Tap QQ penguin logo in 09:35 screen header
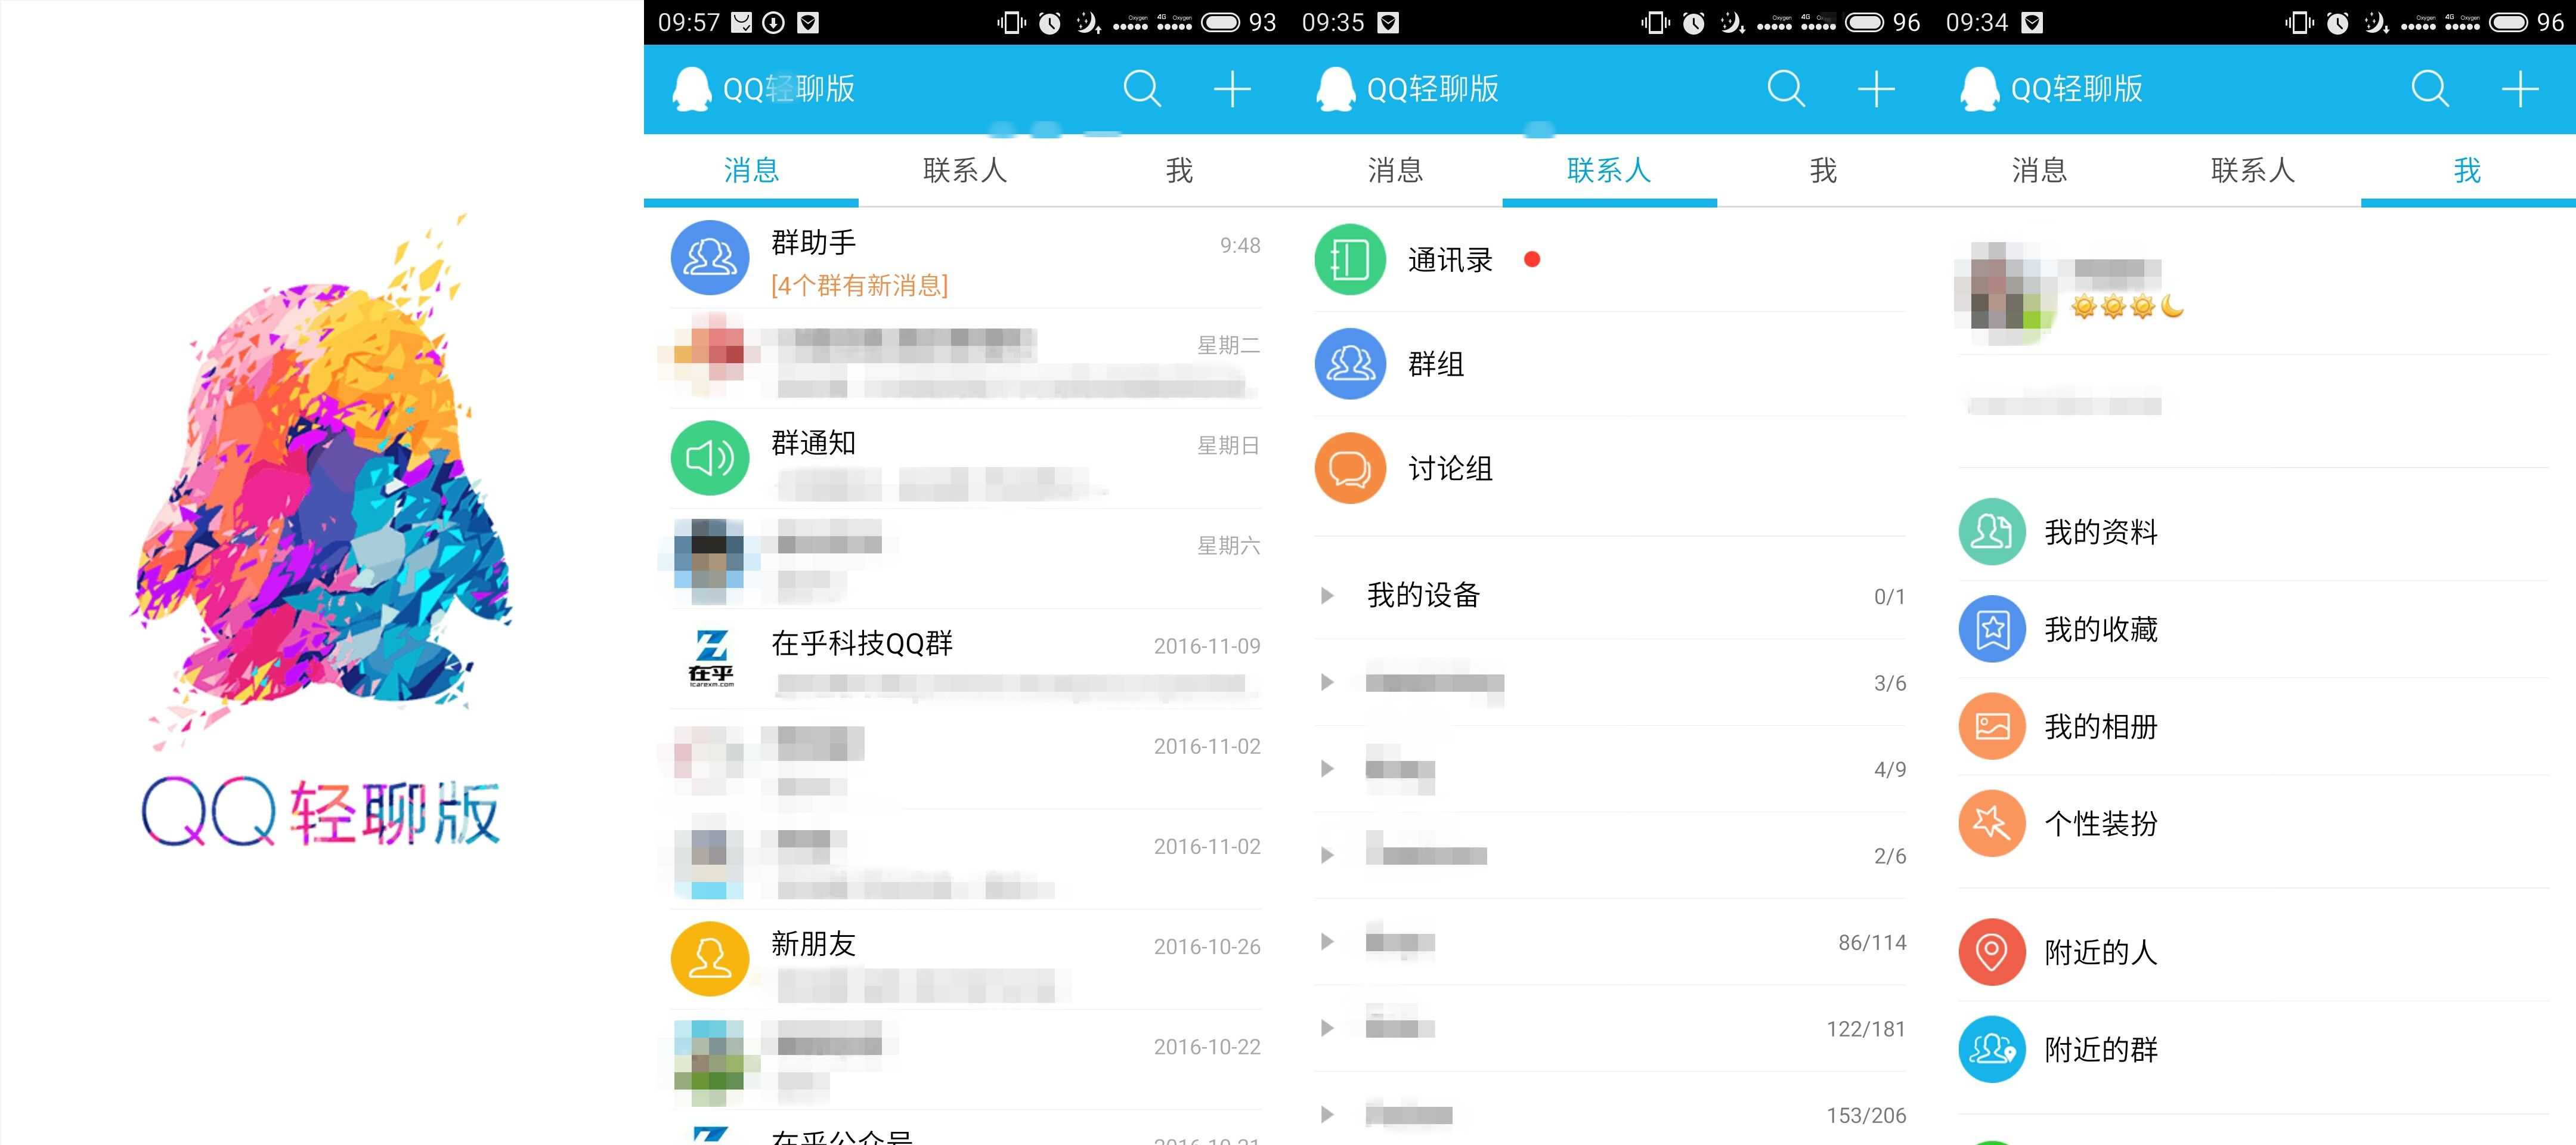Image resolution: width=2576 pixels, height=1145 pixels. tap(1335, 89)
